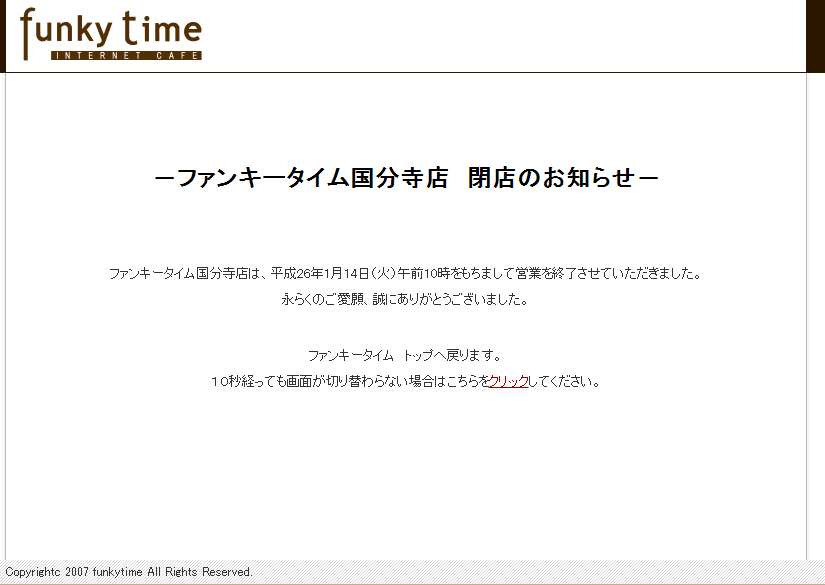Click the text ファンキータイム トップへ戻ります。
Viewport: 825px width, 585px height.
point(405,356)
